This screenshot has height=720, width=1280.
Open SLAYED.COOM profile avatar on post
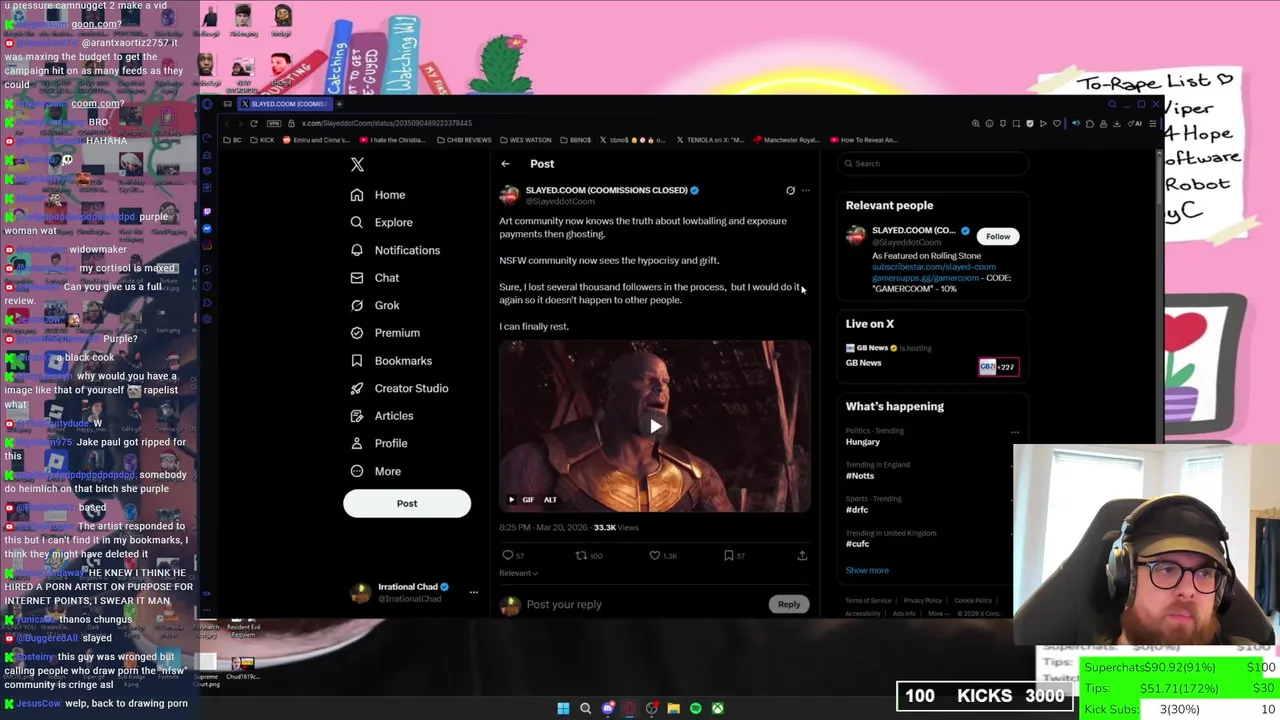coord(510,195)
